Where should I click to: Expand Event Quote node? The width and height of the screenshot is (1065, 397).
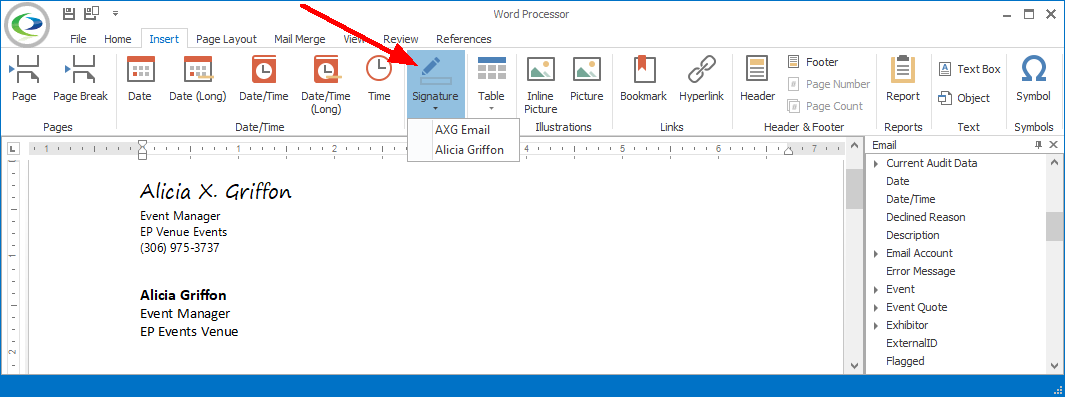(876, 307)
